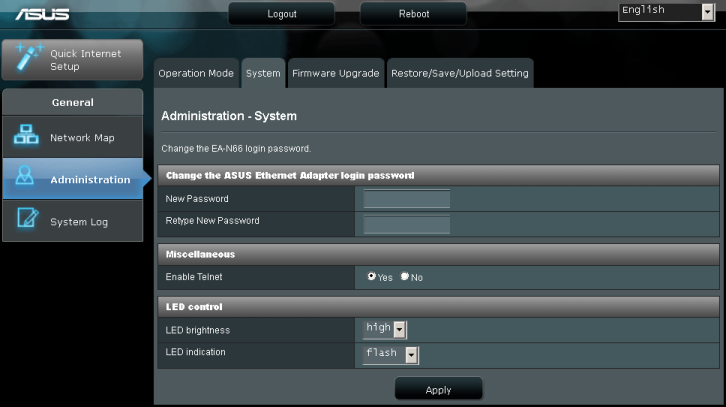Image resolution: width=726 pixels, height=407 pixels.
Task: Click the Logout button
Action: pos(282,14)
